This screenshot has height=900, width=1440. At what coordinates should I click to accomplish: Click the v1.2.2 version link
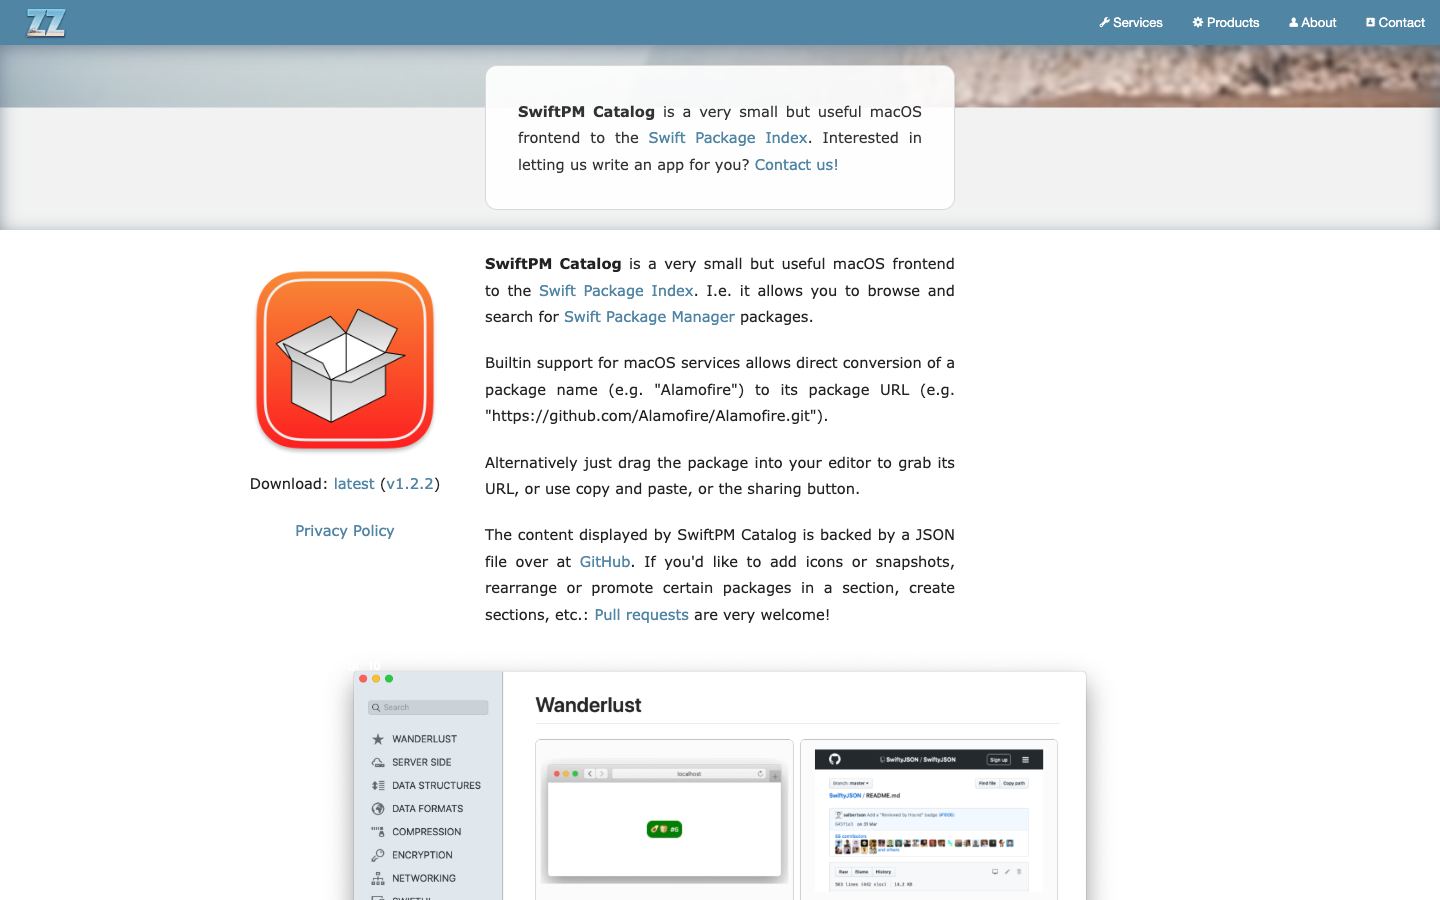coord(410,484)
